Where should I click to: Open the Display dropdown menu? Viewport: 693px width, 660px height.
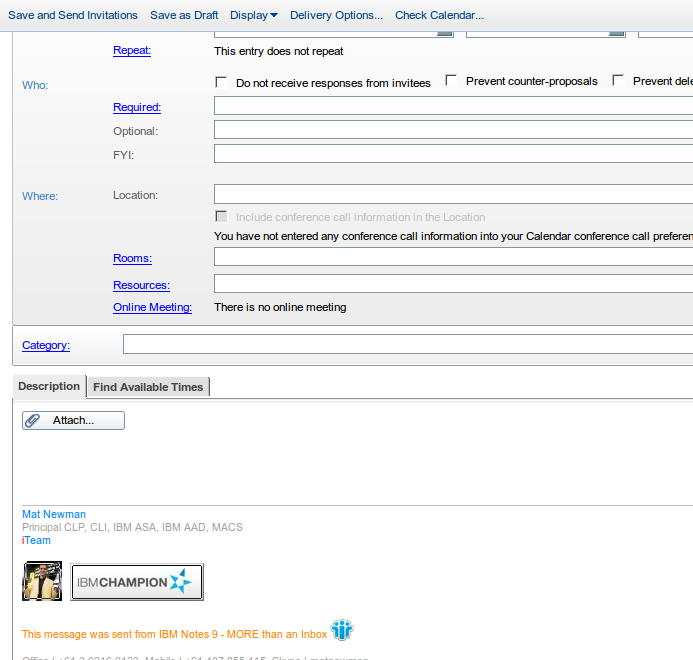point(253,15)
